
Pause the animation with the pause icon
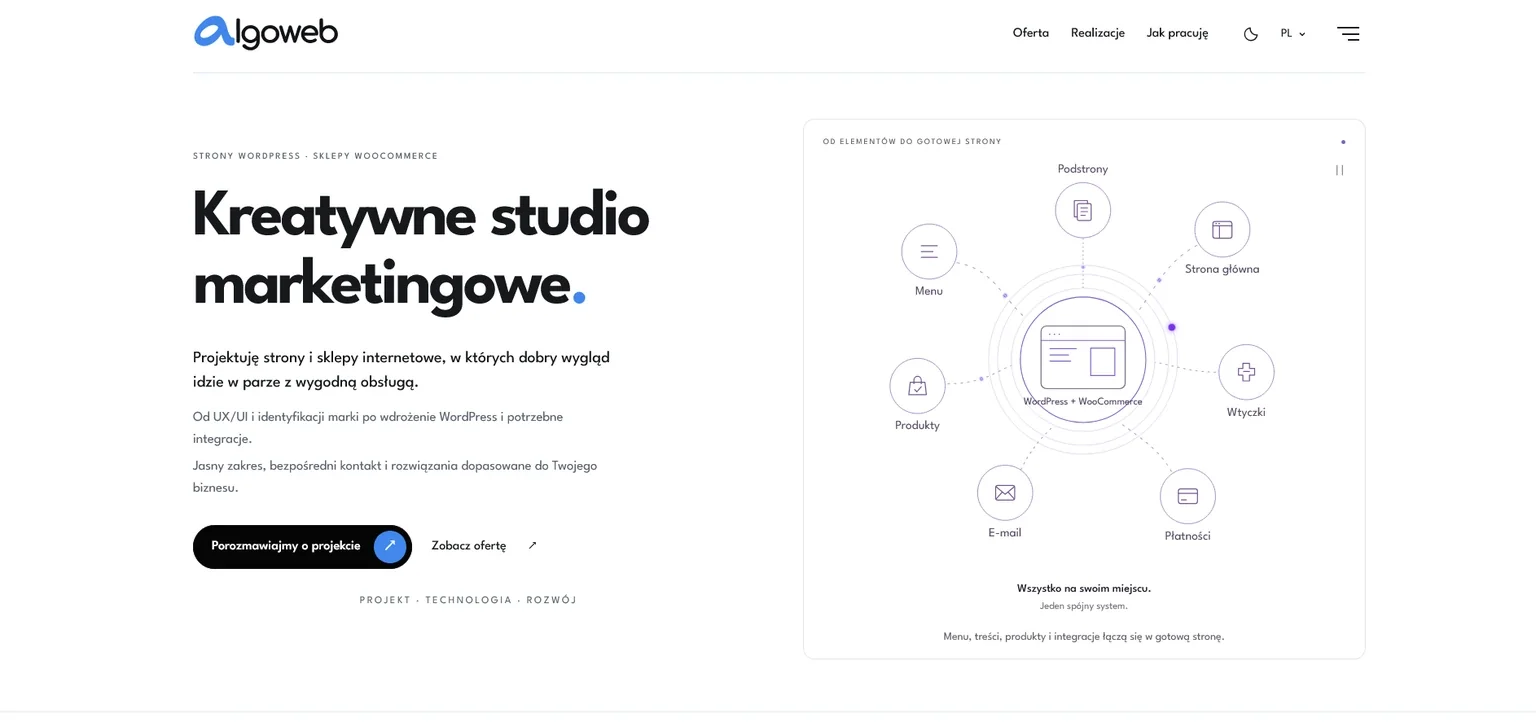tap(1340, 170)
